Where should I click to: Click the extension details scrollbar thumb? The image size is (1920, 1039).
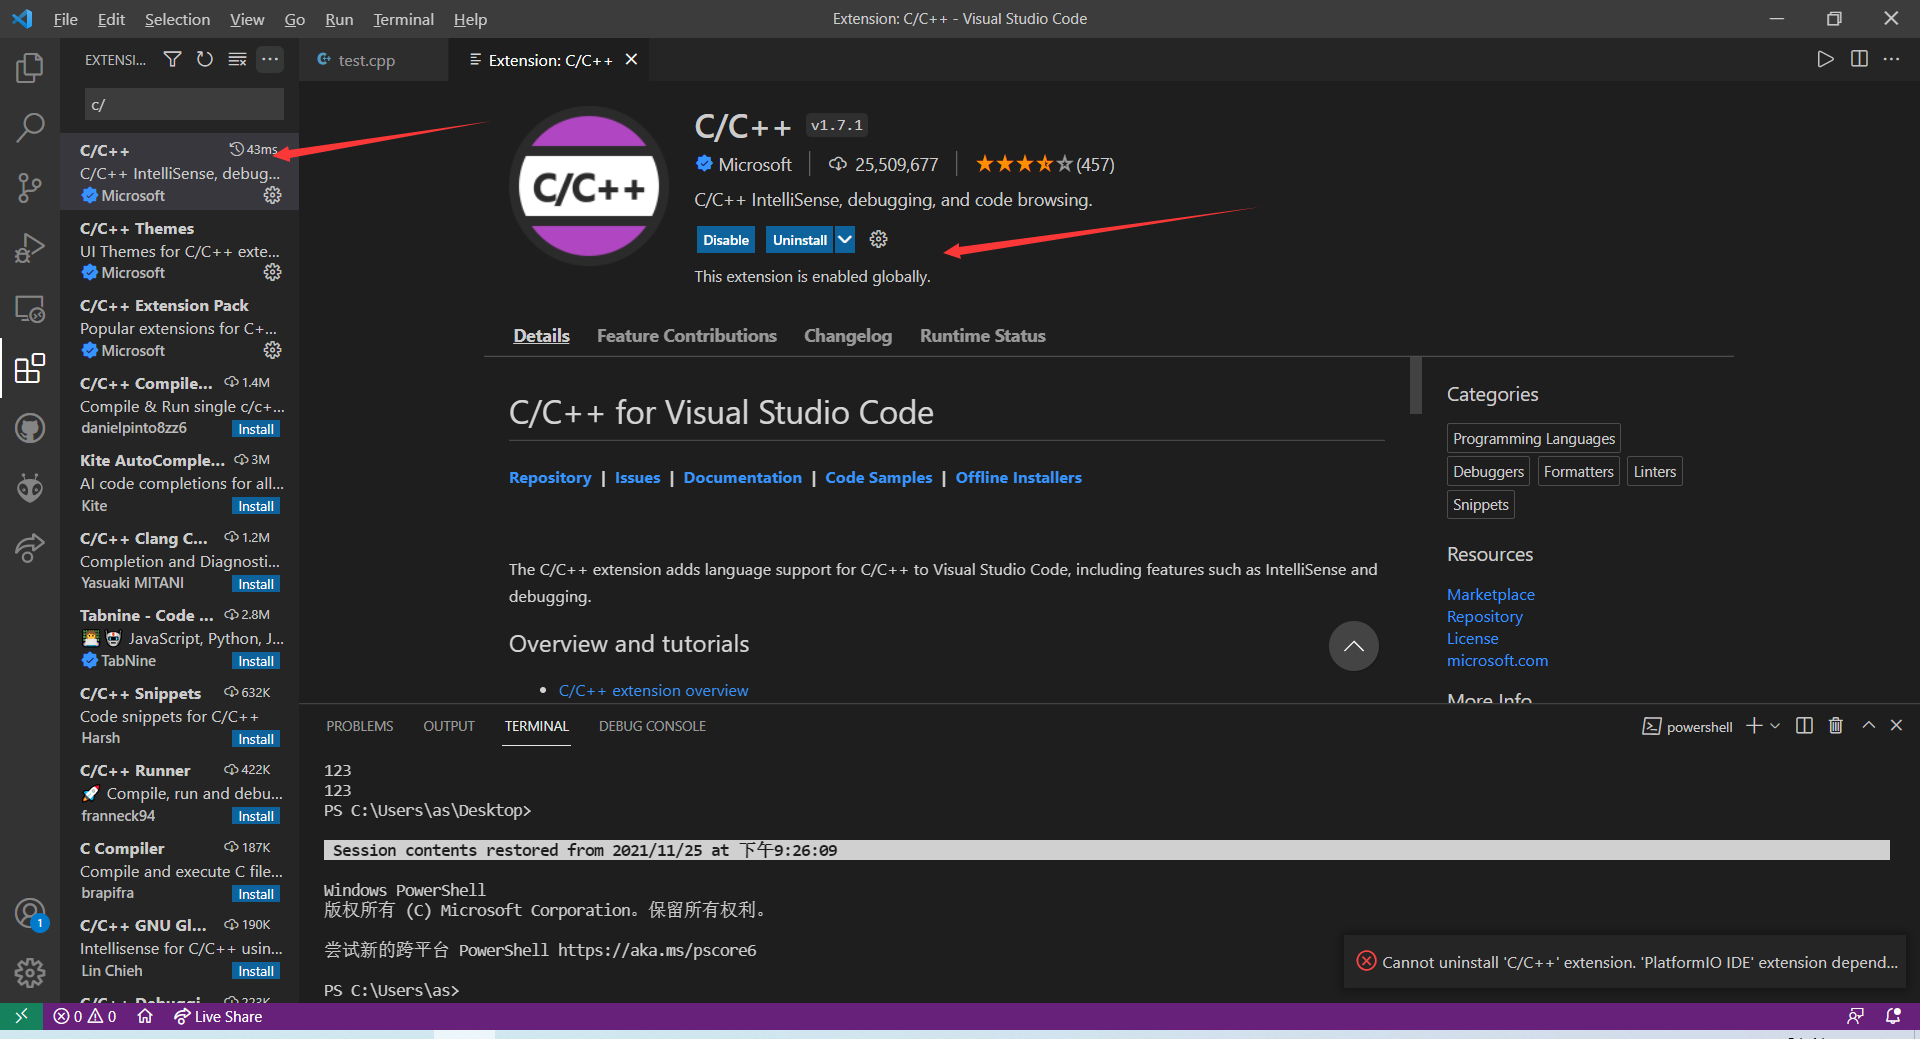coord(1415,385)
